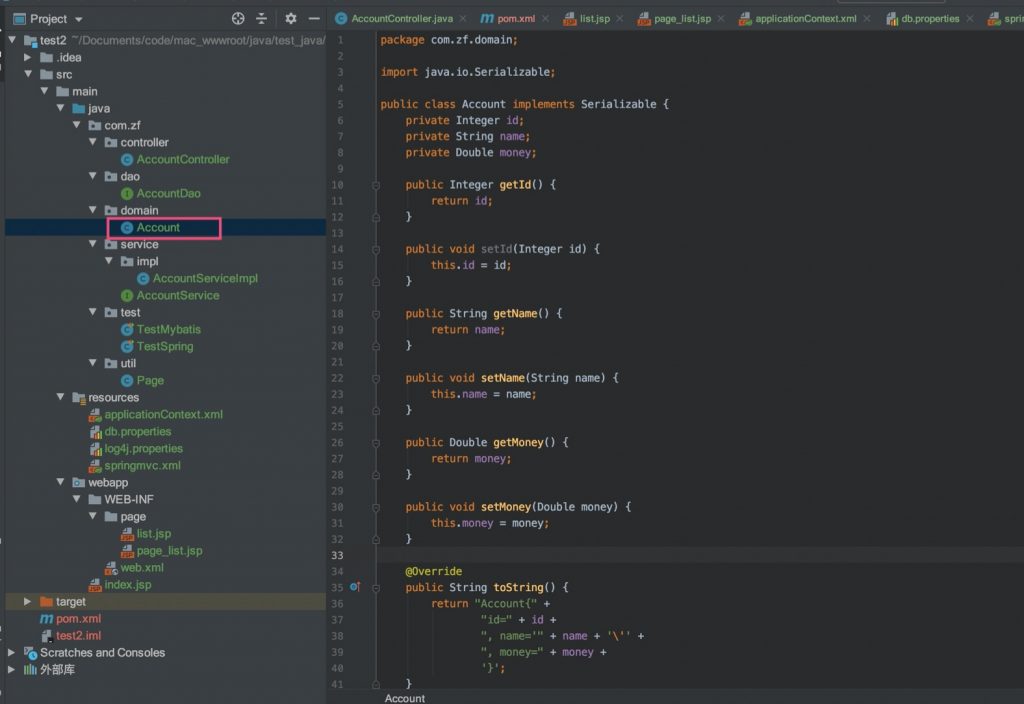The width and height of the screenshot is (1024, 704).
Task: Collapse the dao package
Action: point(93,176)
